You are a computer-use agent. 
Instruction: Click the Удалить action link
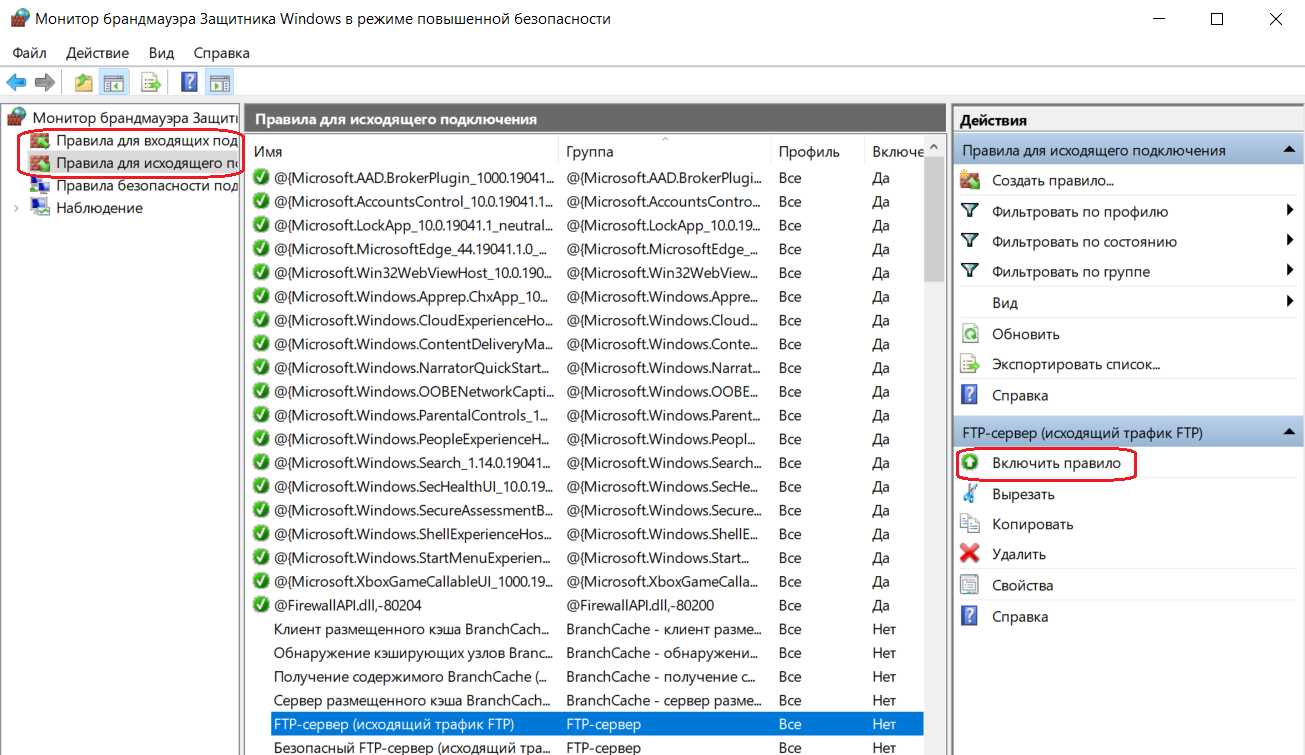1019,553
